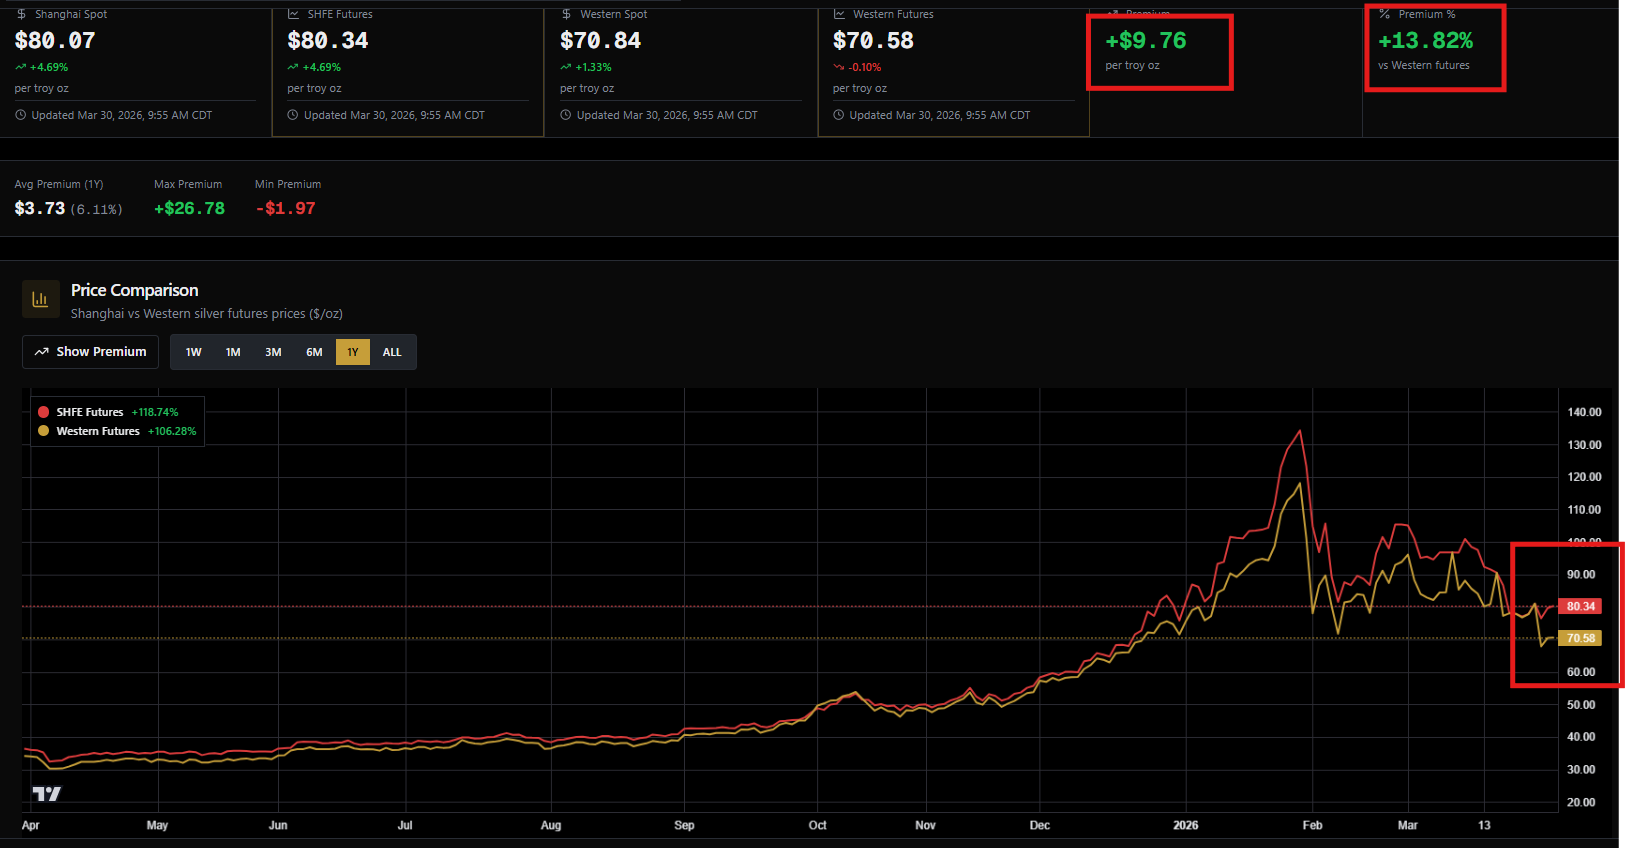
Task: Select the 1W time range
Action: [x=193, y=352]
